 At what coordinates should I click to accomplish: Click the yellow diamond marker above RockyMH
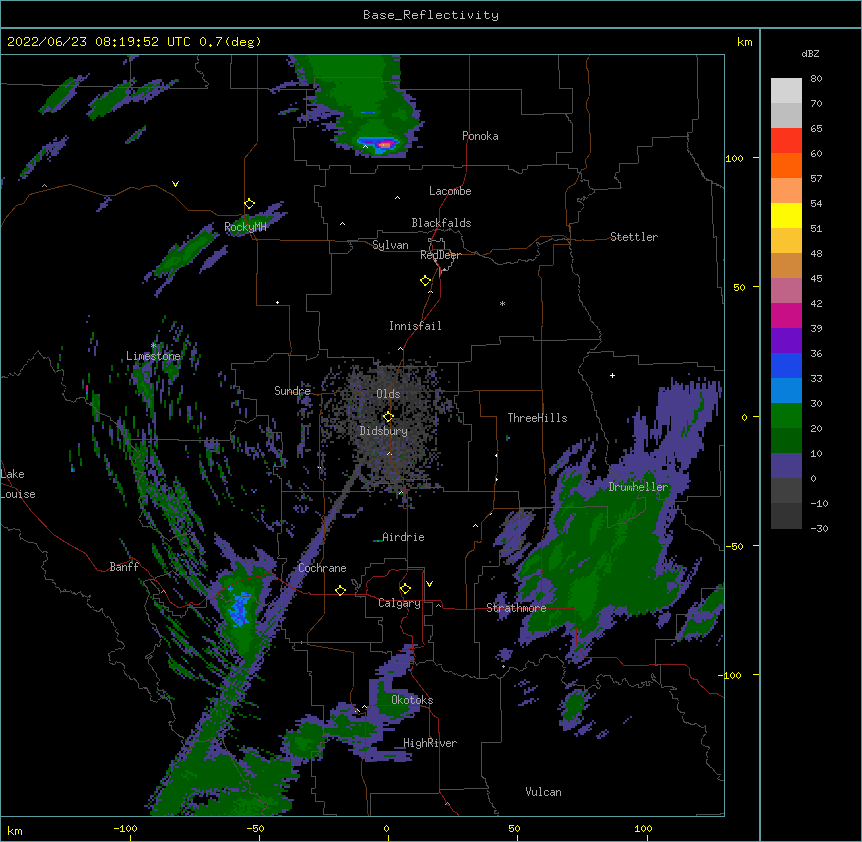pos(249,204)
